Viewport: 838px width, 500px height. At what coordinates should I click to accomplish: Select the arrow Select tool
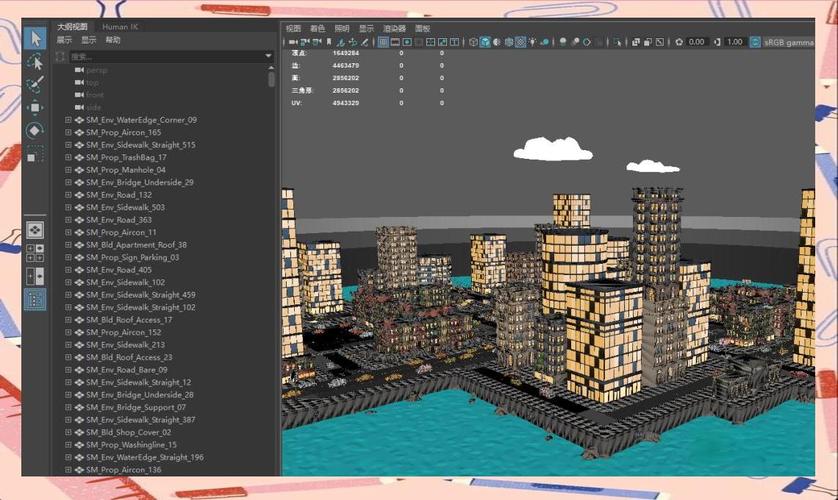(34, 38)
